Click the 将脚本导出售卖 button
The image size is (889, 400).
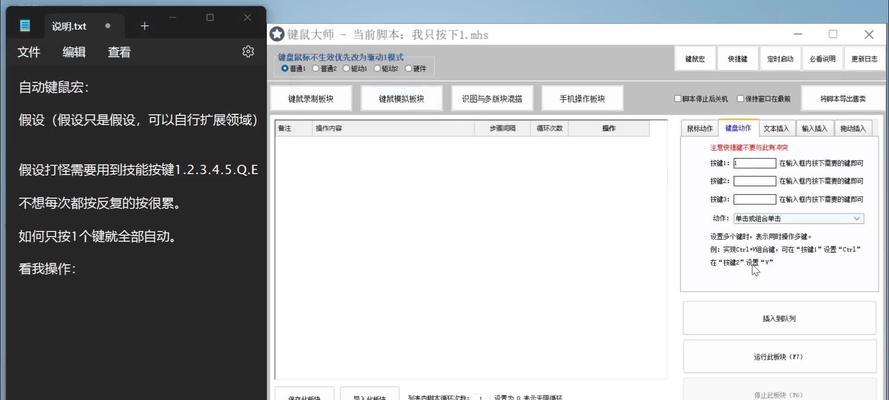(x=843, y=99)
